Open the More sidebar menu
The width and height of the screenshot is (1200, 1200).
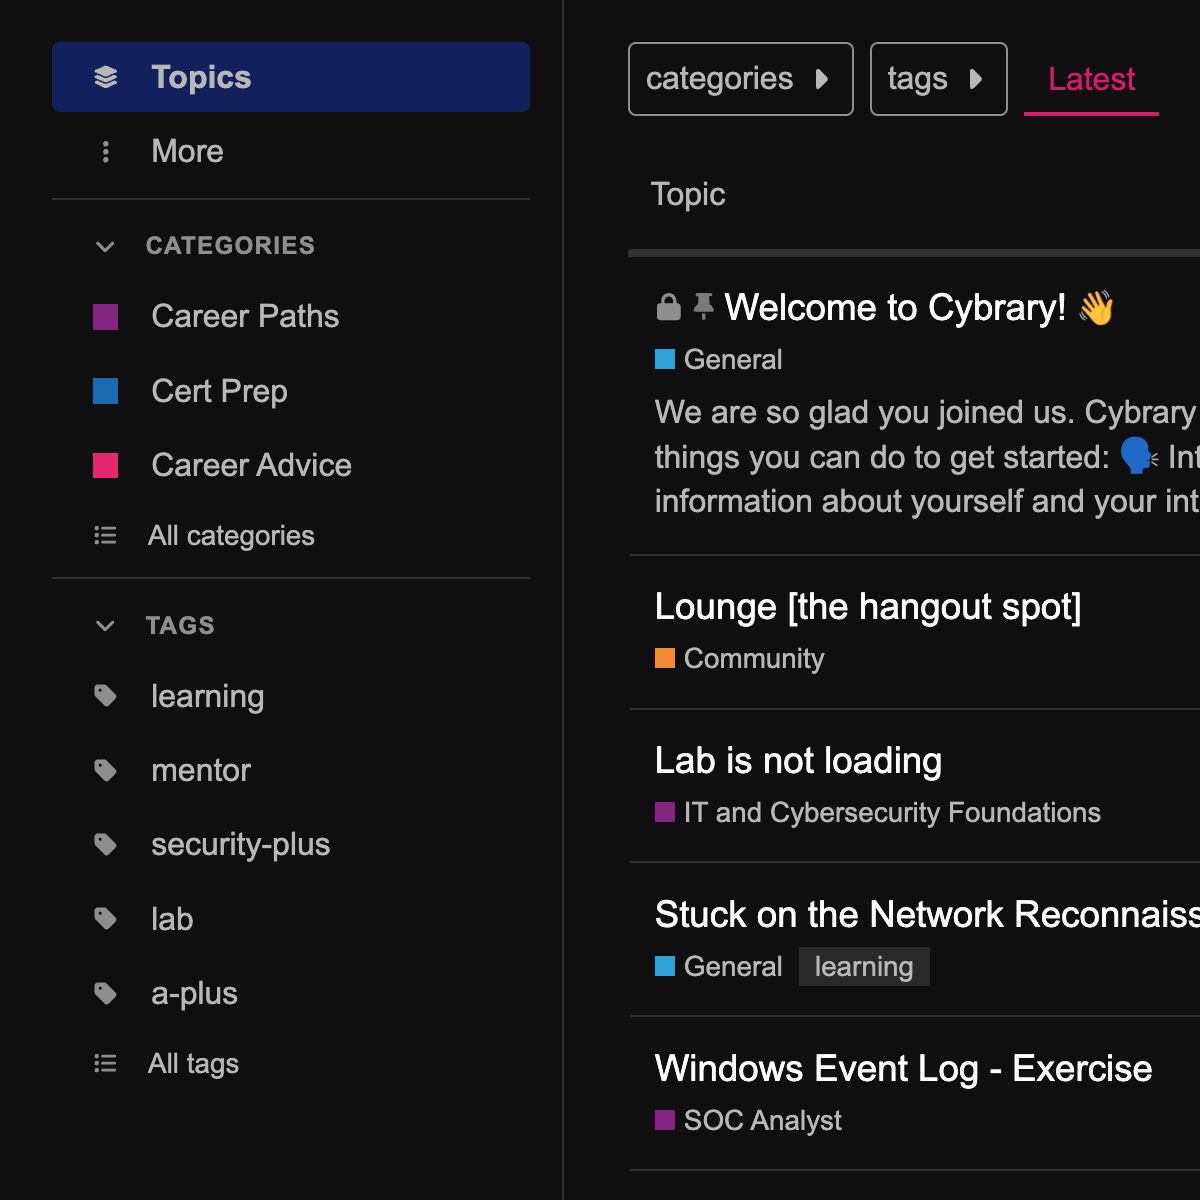pyautogui.click(x=291, y=152)
